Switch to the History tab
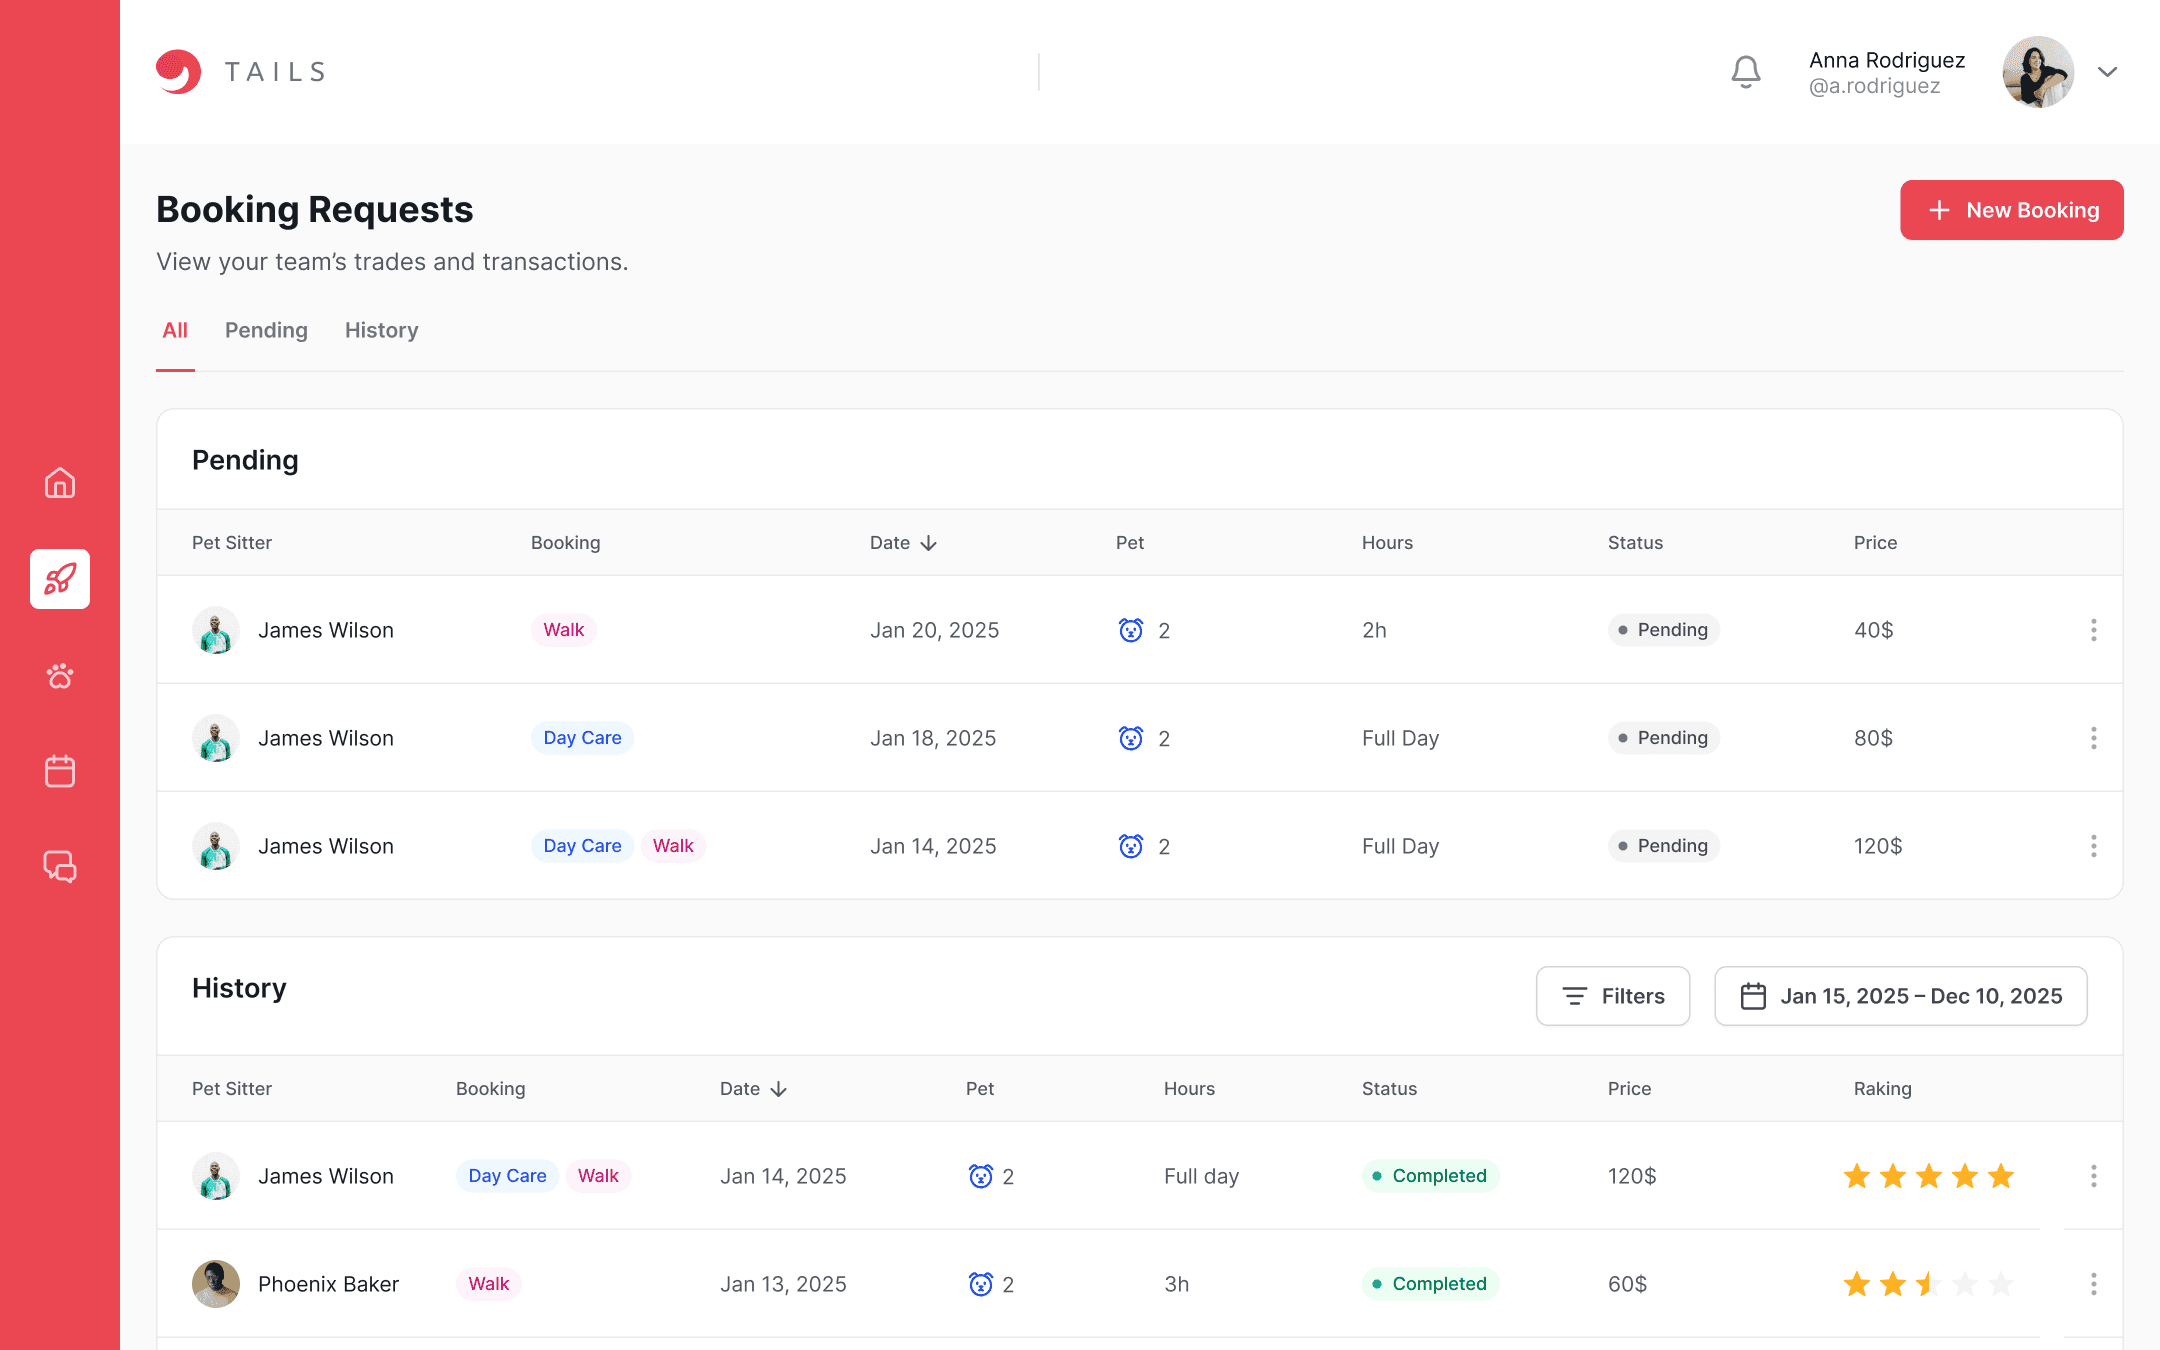The width and height of the screenshot is (2160, 1350). click(381, 330)
